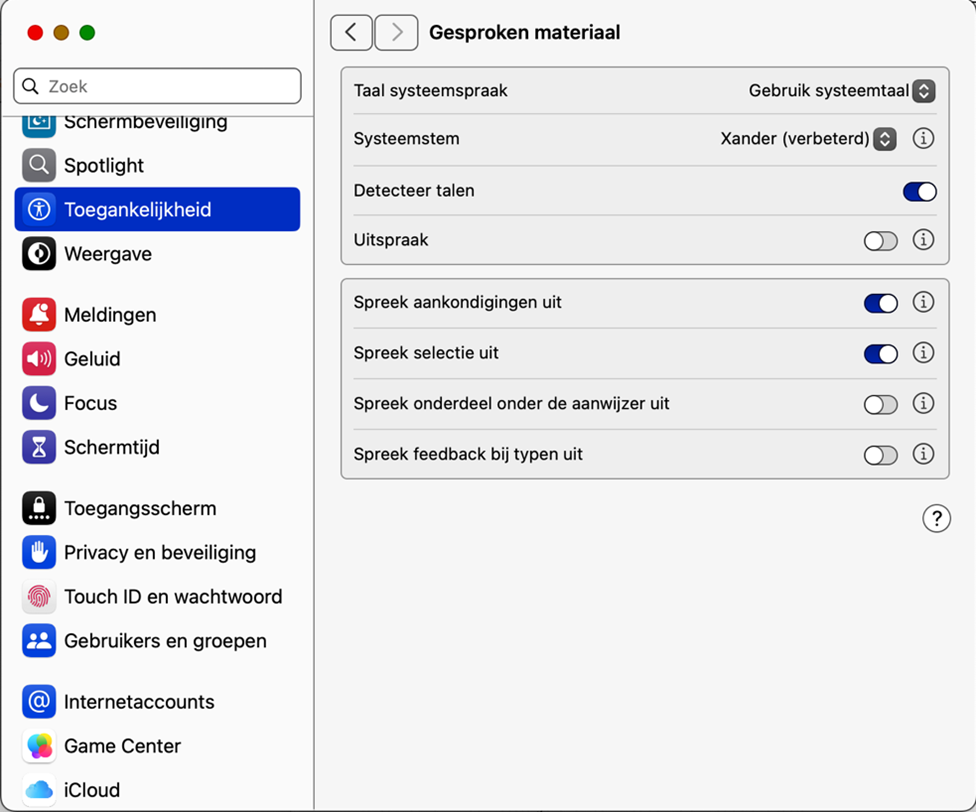
Task: Click the Weergave appearance icon
Action: (39, 253)
